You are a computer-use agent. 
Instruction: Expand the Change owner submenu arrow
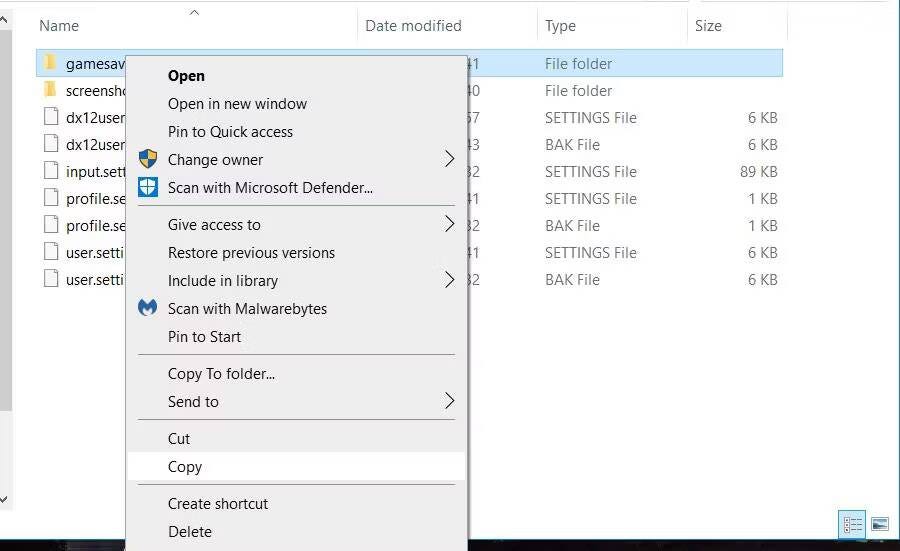pyautogui.click(x=449, y=159)
